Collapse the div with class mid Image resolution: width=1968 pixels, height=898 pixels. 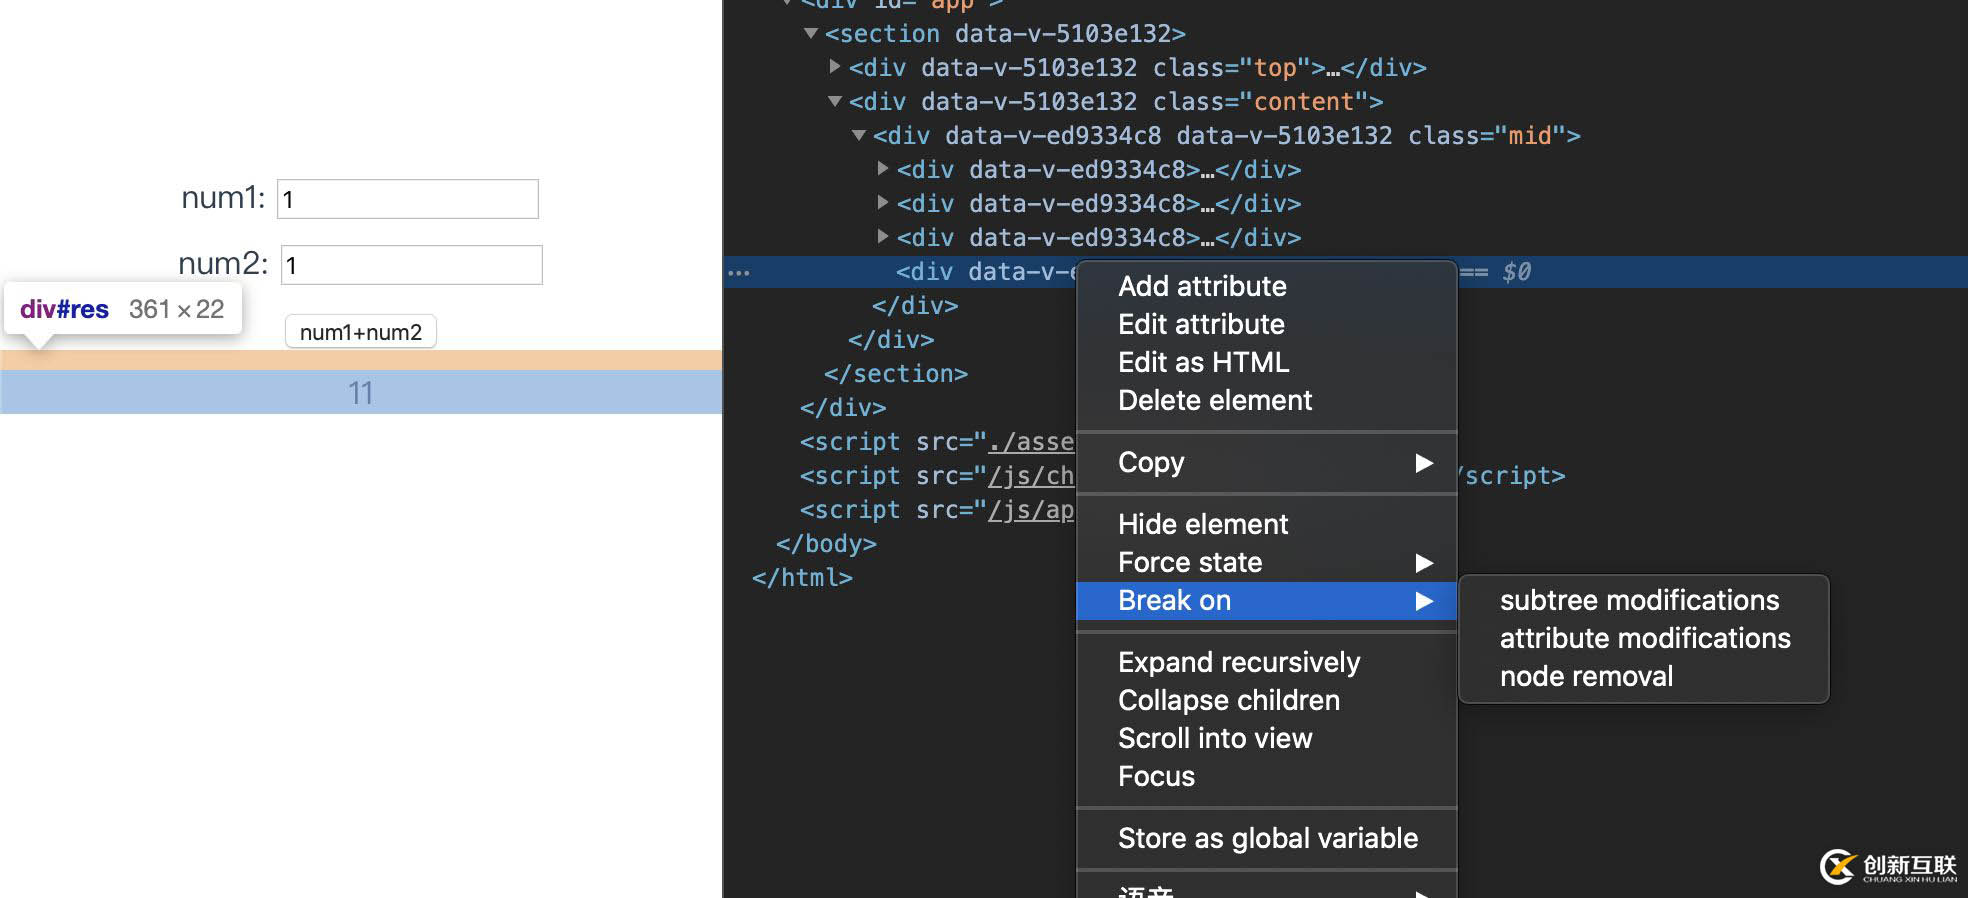pos(859,135)
